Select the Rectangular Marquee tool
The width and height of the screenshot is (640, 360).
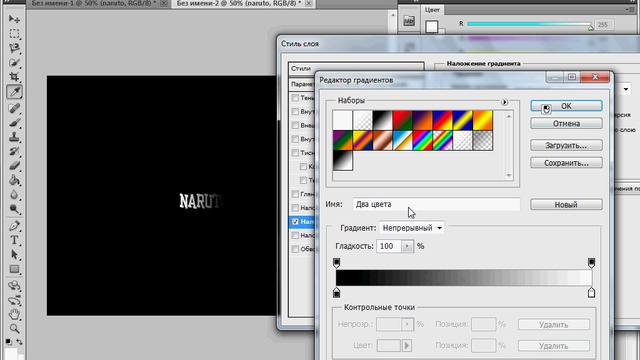[x=14, y=33]
